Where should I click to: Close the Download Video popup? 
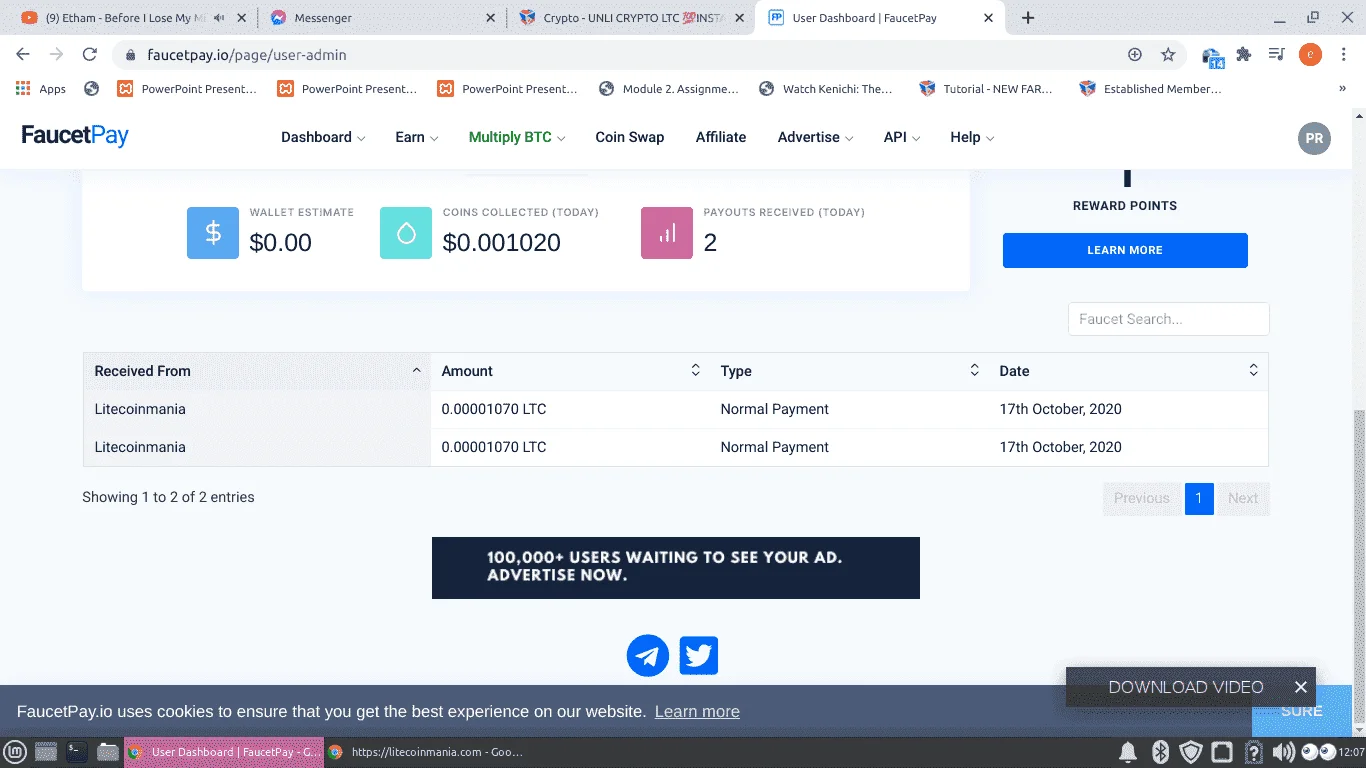[1300, 687]
